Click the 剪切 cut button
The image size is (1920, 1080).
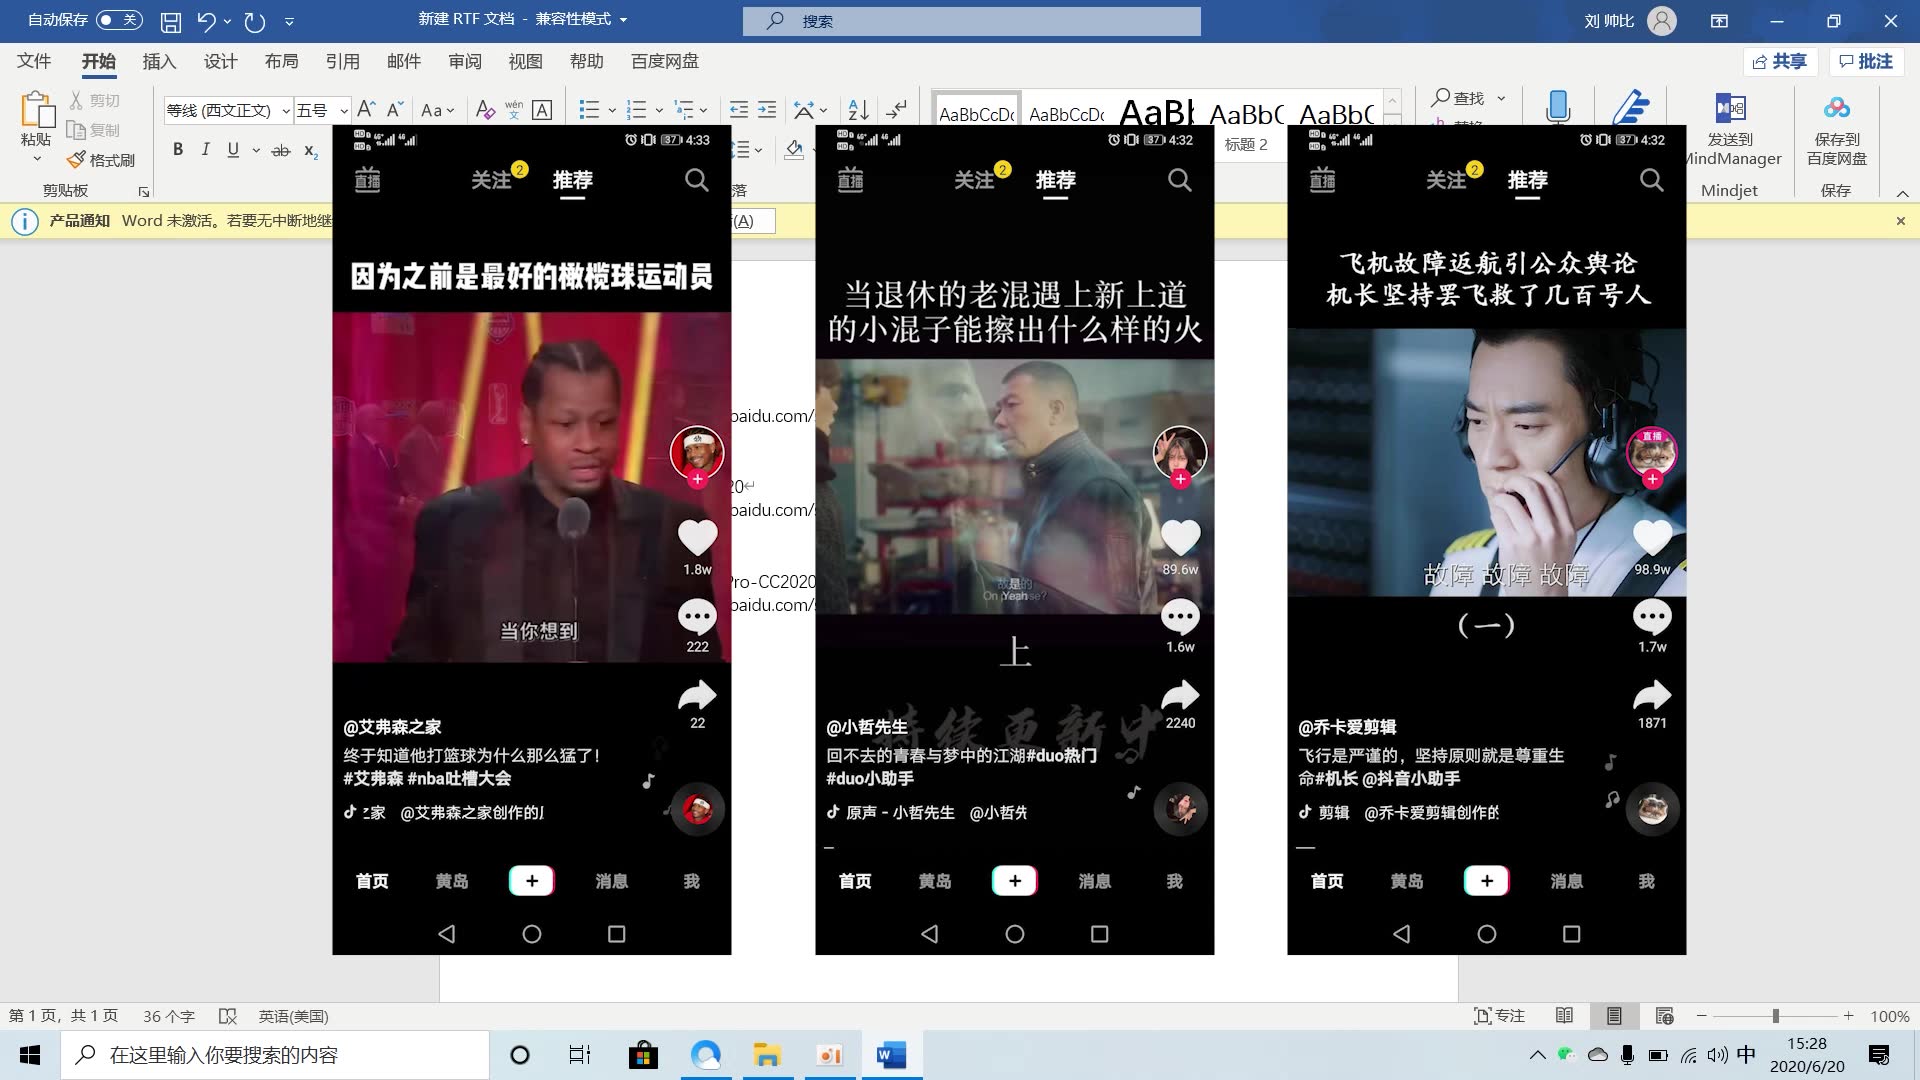click(95, 101)
